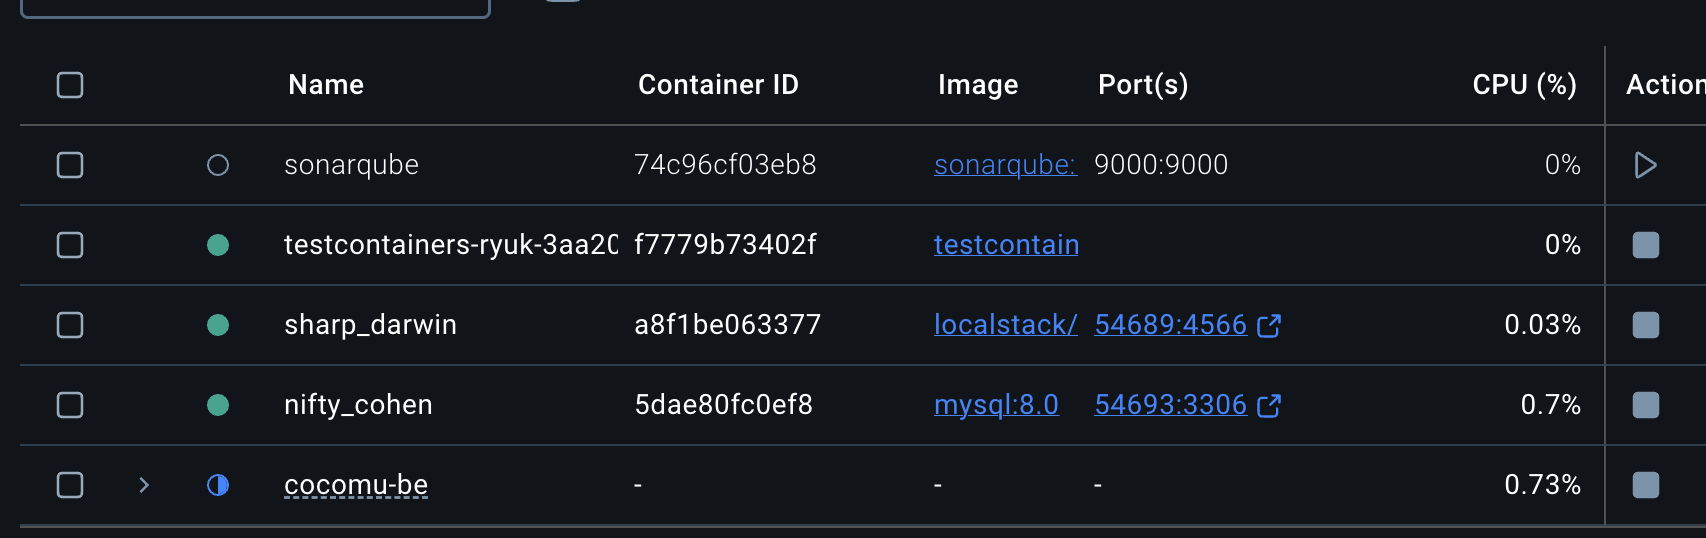The image size is (1706, 538).
Task: Sort by CPU (%) column header
Action: 1524,85
